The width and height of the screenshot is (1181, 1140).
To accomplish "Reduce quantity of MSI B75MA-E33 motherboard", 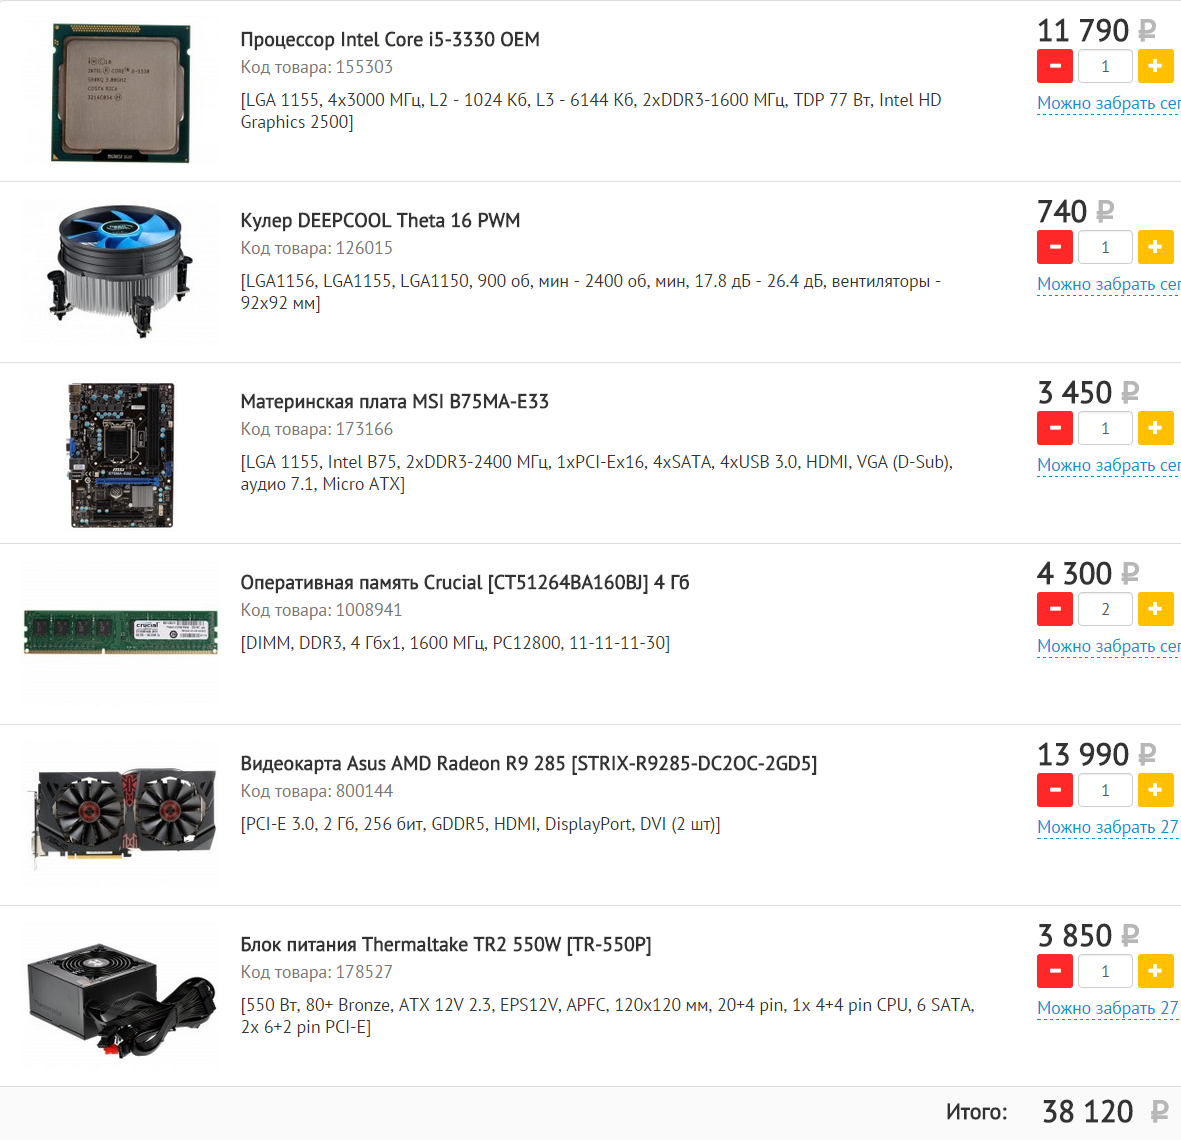I will (x=1054, y=428).
